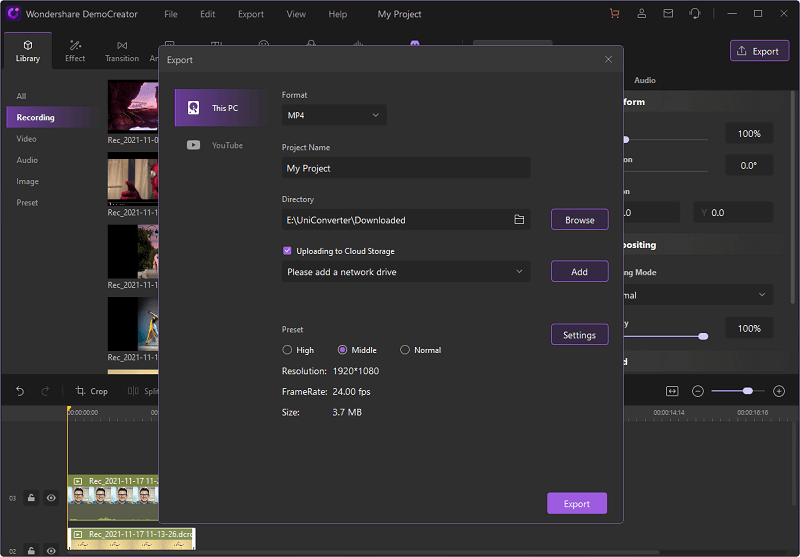This screenshot has height=557, width=800.
Task: Click the folder icon in Directory field
Action: 519,220
